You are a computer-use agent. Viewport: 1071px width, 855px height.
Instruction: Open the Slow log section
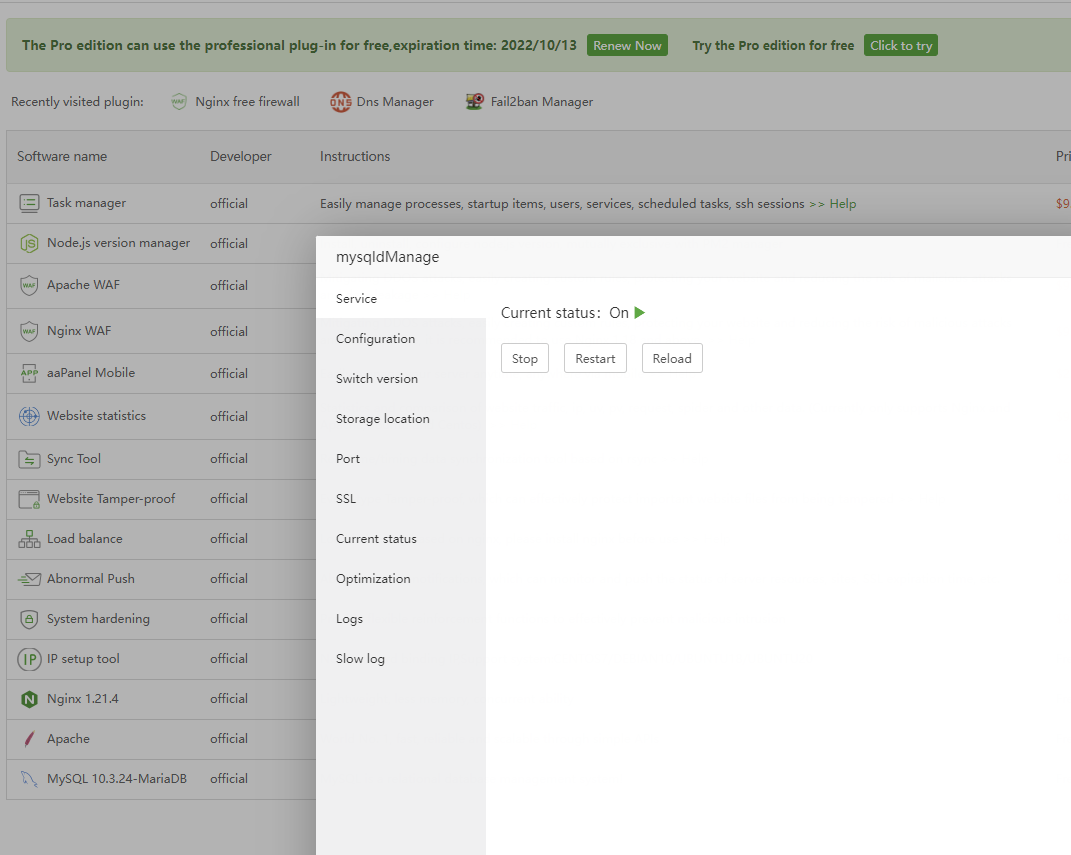(x=360, y=658)
